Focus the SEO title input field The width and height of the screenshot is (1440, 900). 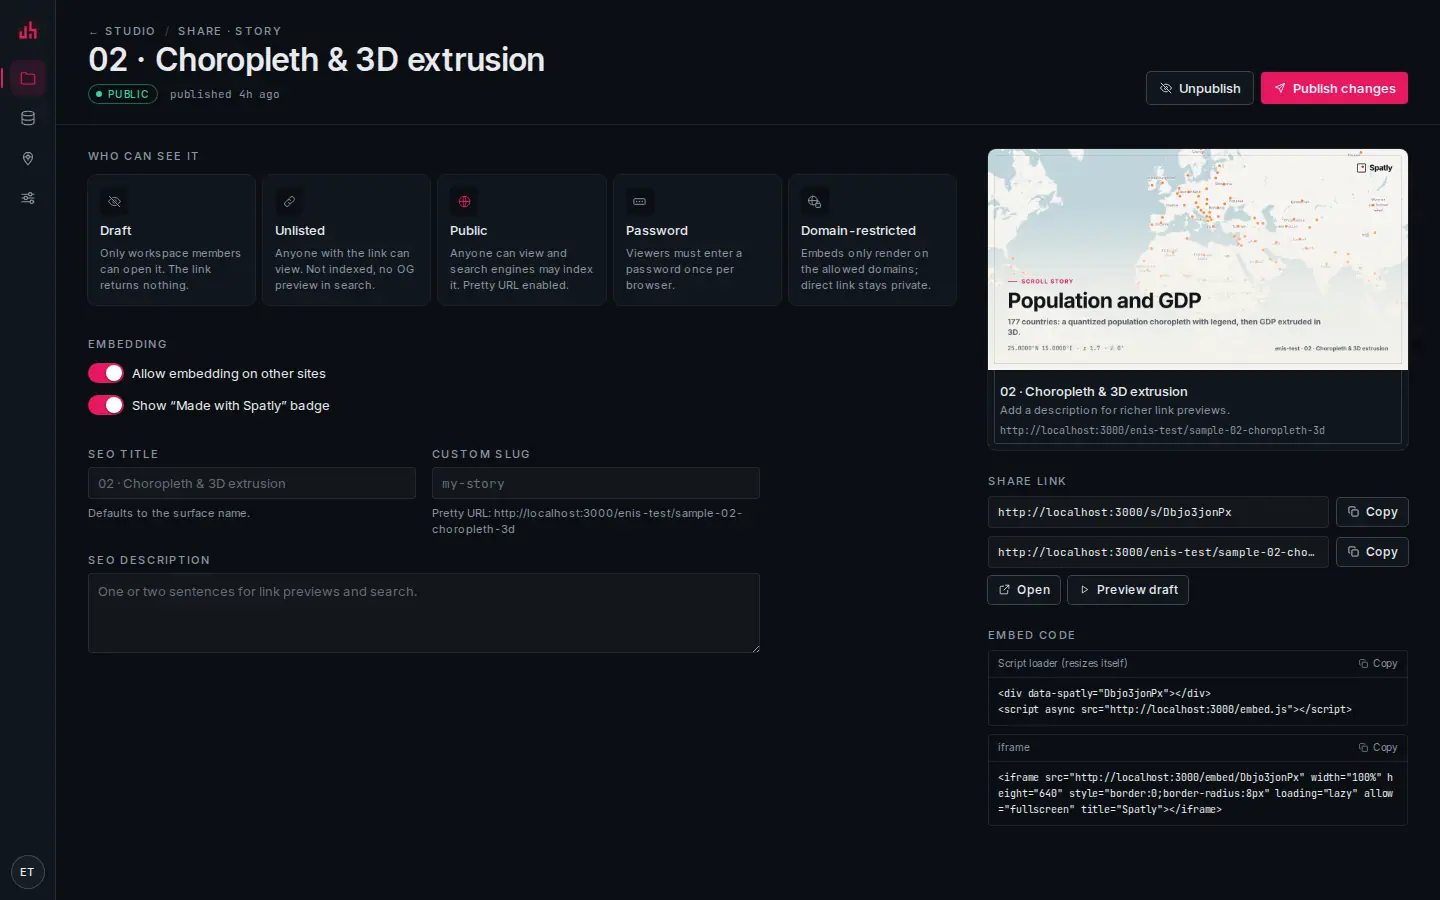[x=252, y=483]
